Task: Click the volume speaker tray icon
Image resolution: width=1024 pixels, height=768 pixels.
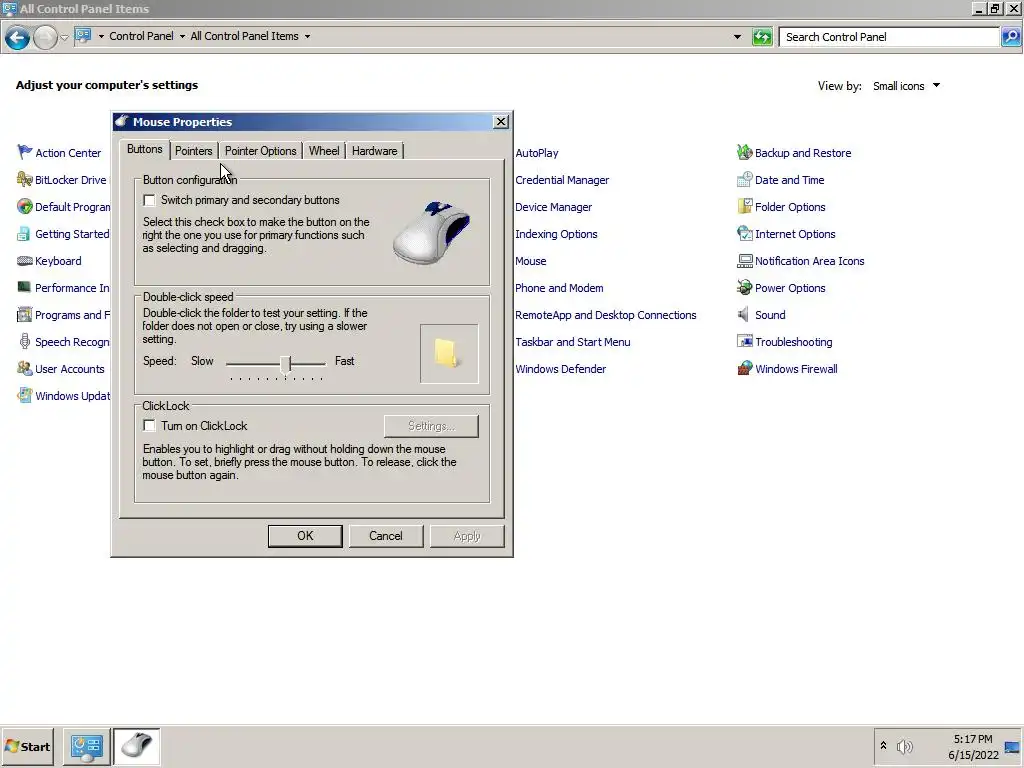Action: [904, 746]
